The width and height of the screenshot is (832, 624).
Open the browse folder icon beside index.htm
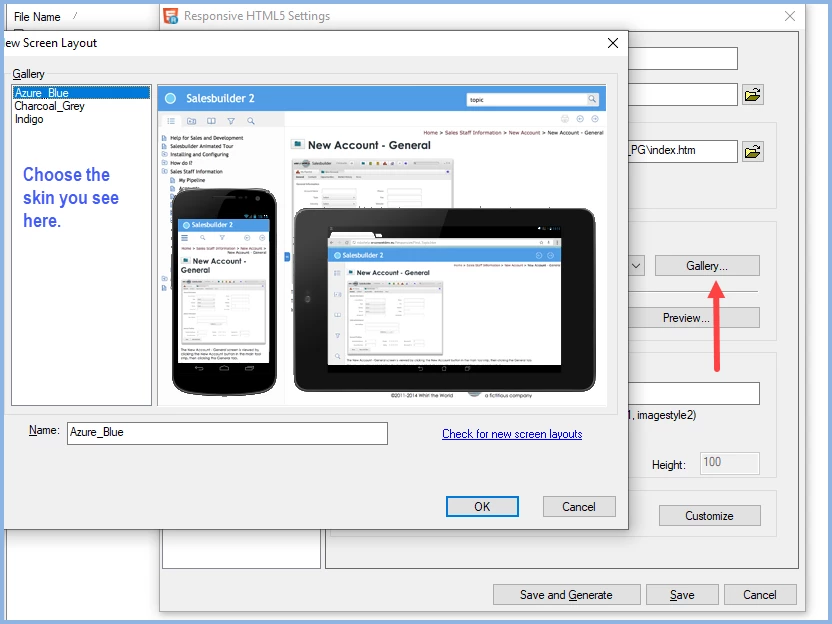coord(752,152)
